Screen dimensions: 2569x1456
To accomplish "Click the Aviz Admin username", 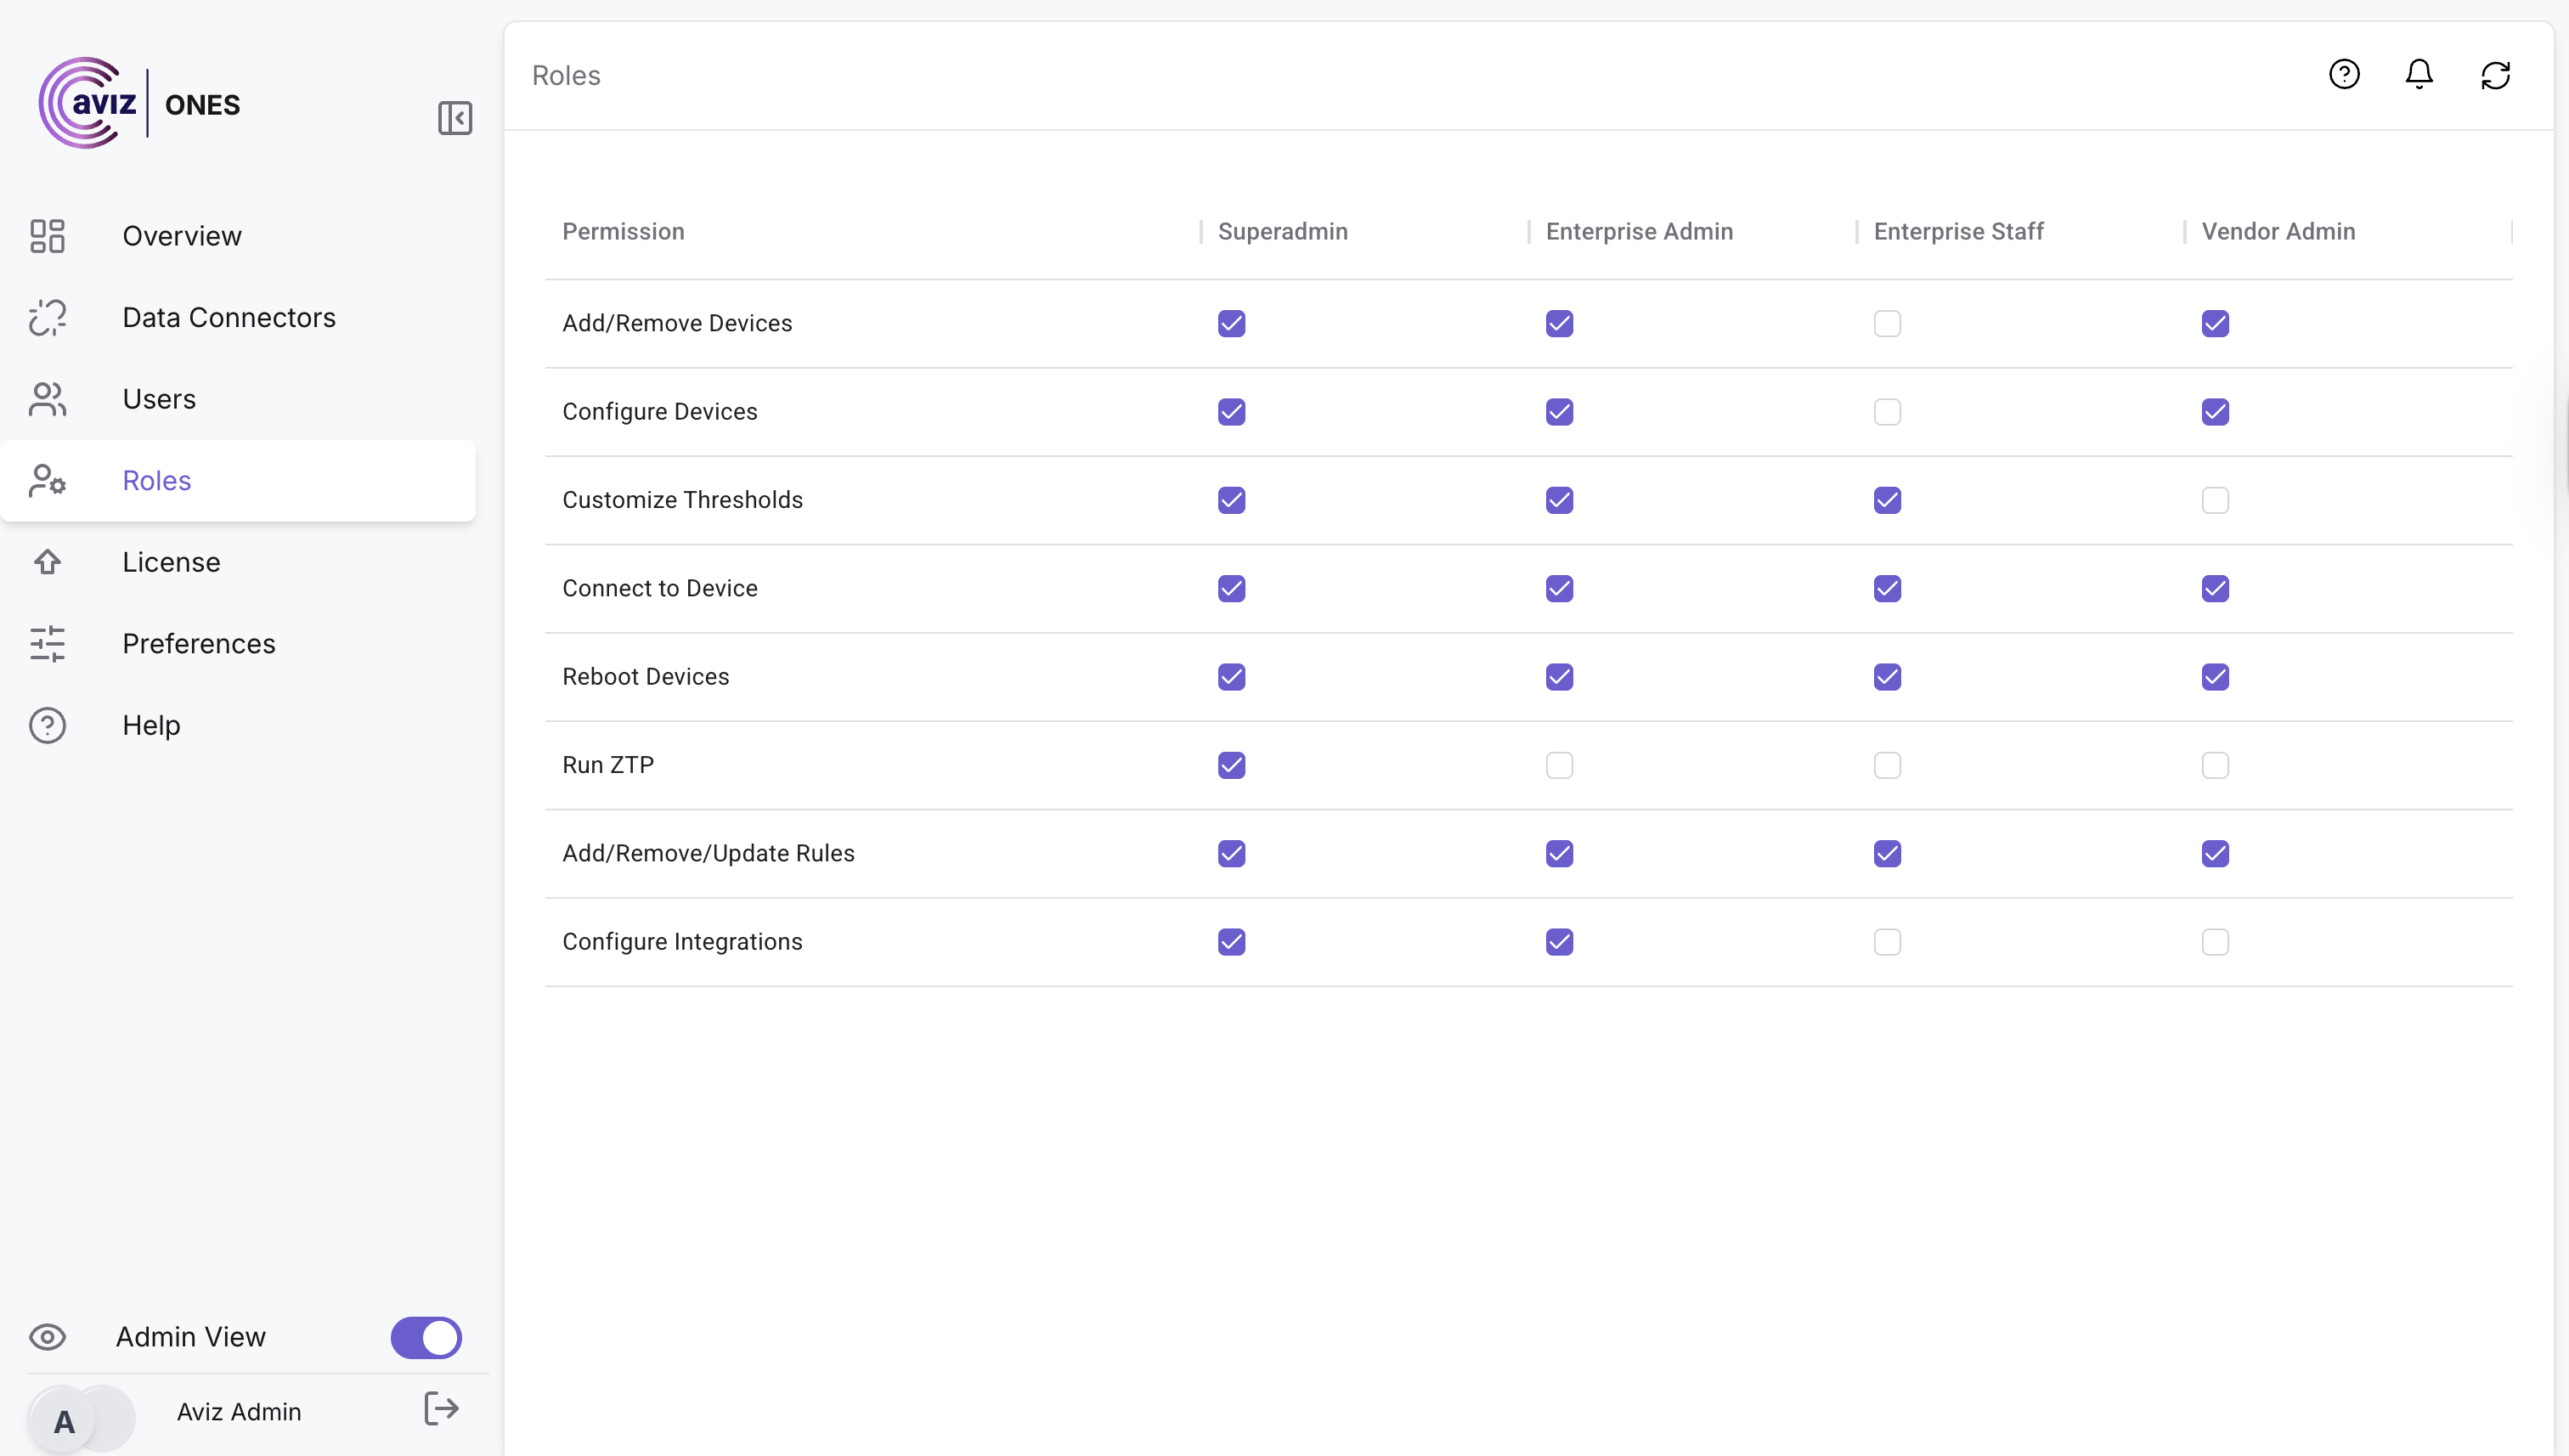I will [239, 1411].
